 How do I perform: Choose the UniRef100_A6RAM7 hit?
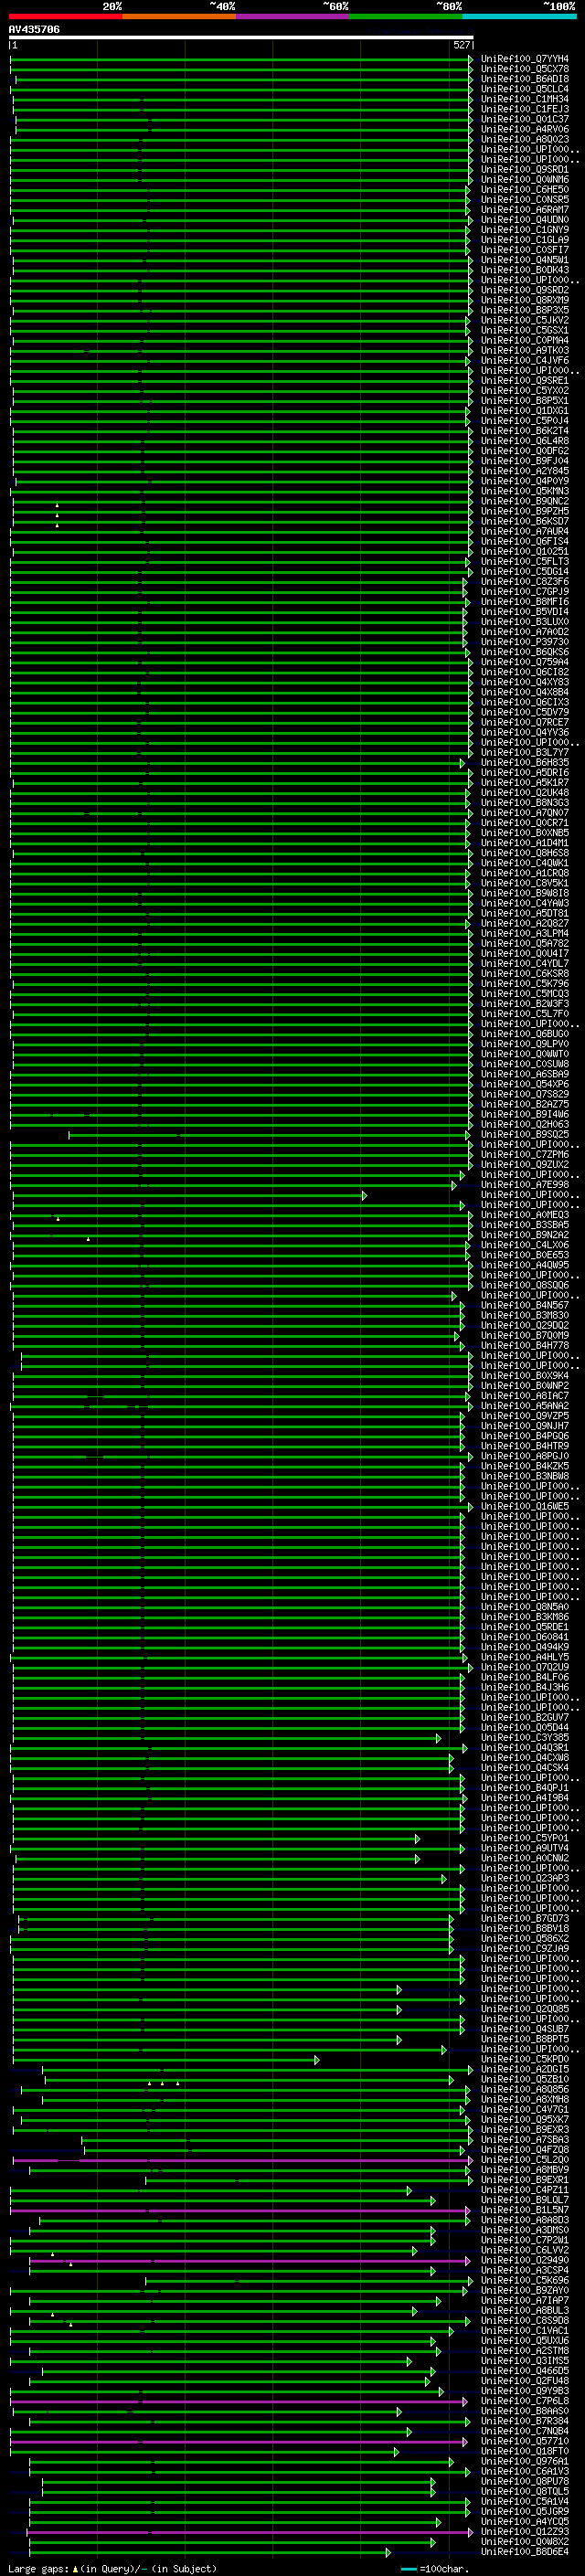[525, 210]
